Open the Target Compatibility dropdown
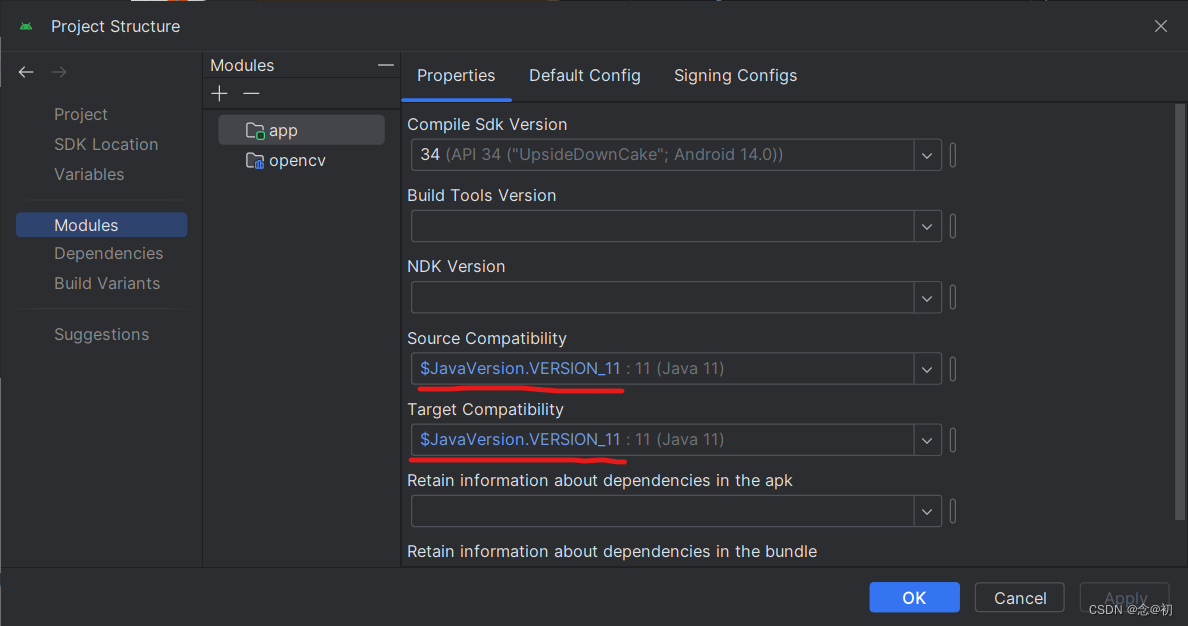This screenshot has height=626, width=1188. pos(927,439)
